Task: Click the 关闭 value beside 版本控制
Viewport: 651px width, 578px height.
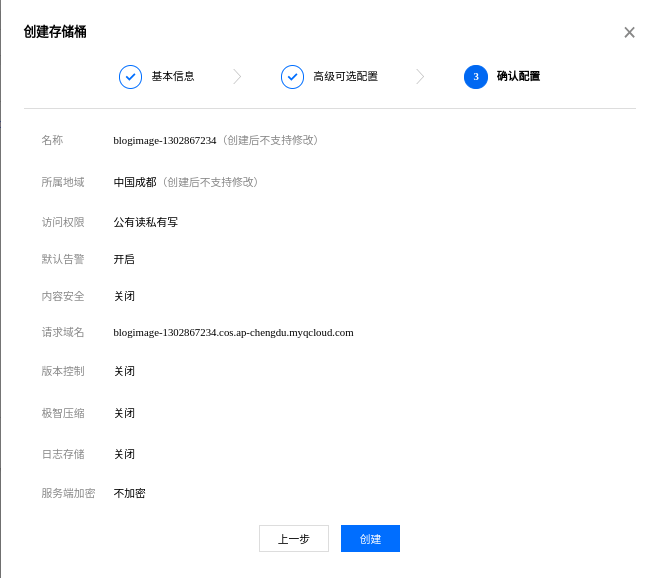Action: pos(124,372)
